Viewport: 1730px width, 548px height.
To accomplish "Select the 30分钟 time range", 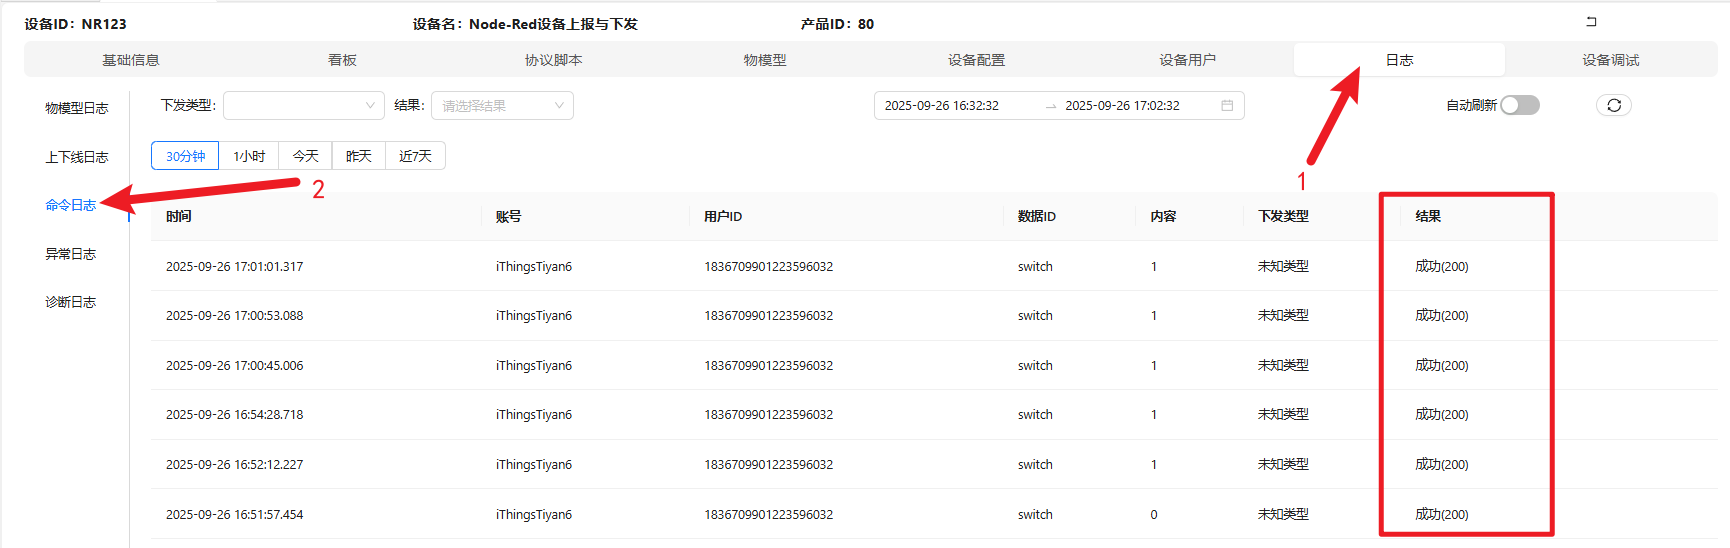I will 185,156.
